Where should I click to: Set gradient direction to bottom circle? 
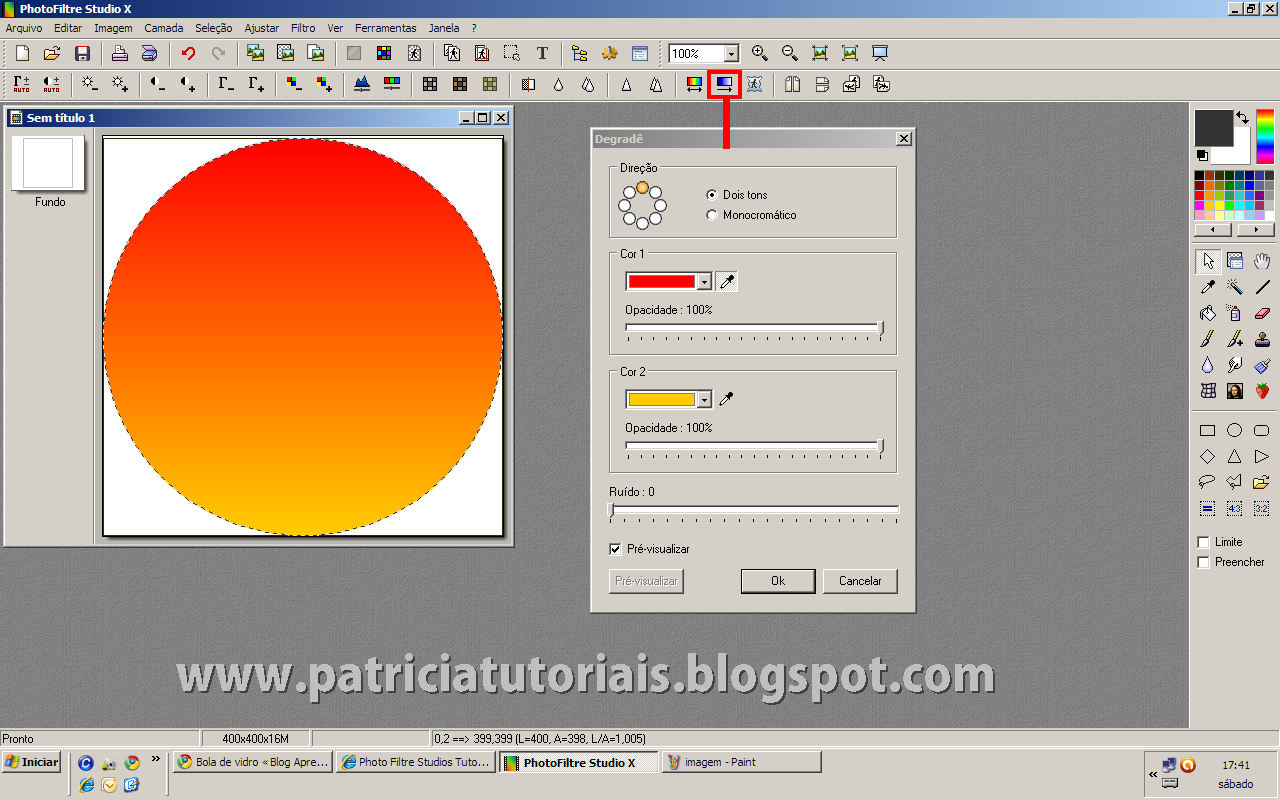coord(642,224)
